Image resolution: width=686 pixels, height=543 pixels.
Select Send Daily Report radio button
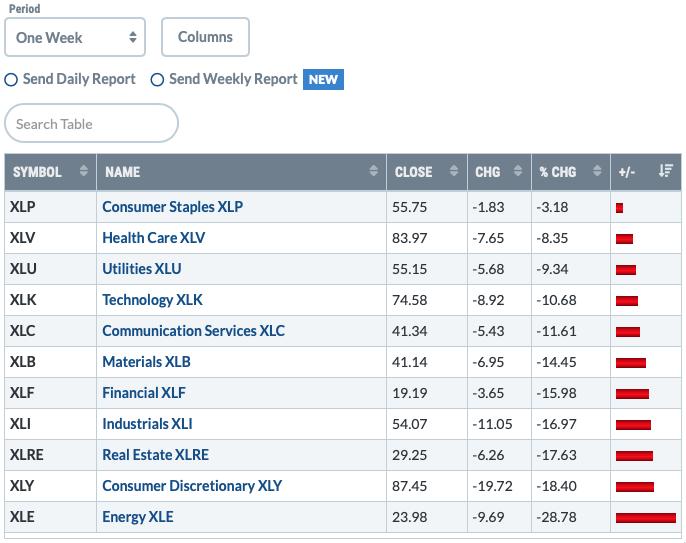(x=11, y=80)
